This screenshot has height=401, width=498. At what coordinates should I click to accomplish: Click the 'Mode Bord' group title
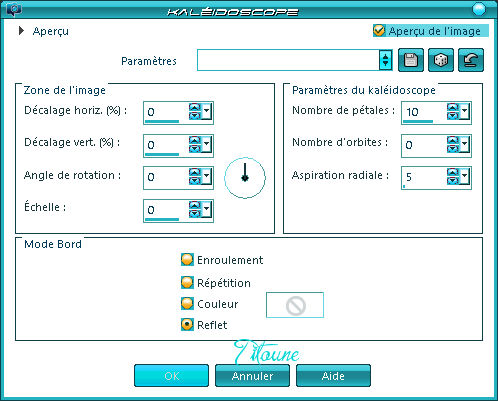[53, 244]
